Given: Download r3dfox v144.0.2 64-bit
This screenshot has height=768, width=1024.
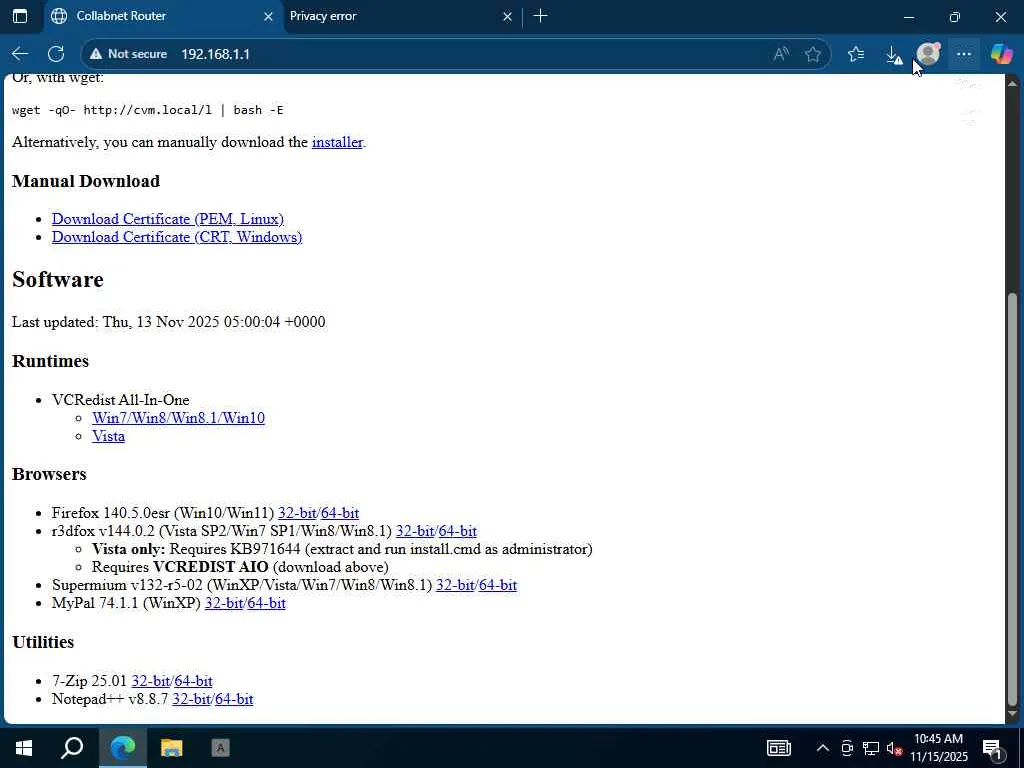Looking at the screenshot, I should coord(457,531).
